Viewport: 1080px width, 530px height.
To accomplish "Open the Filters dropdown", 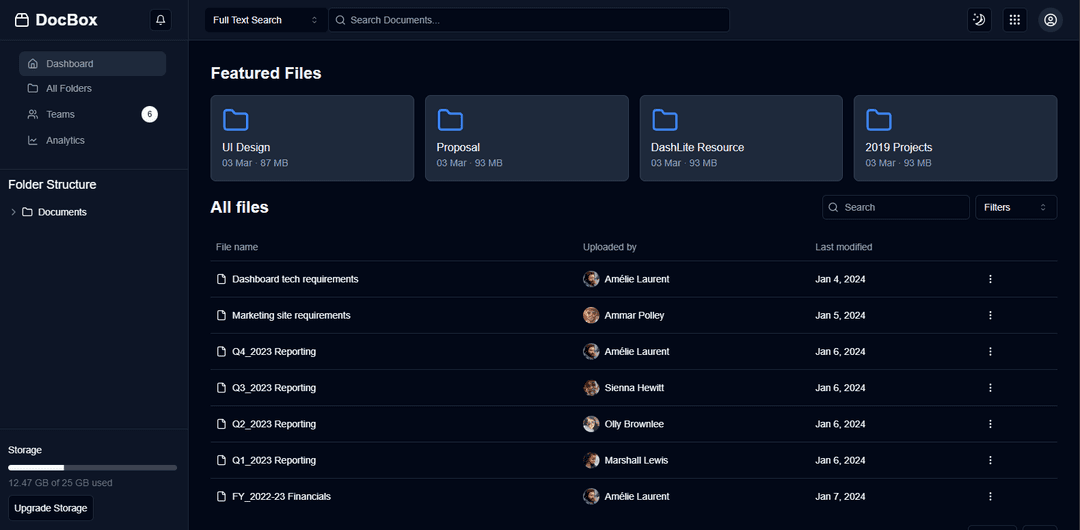I will pyautogui.click(x=1015, y=207).
